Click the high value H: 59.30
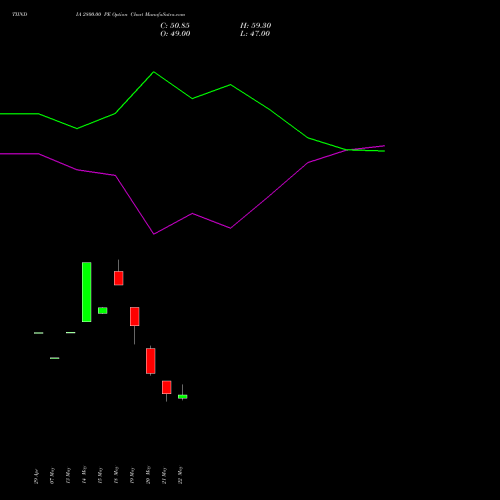The height and width of the screenshot is (500, 500). 255,26
